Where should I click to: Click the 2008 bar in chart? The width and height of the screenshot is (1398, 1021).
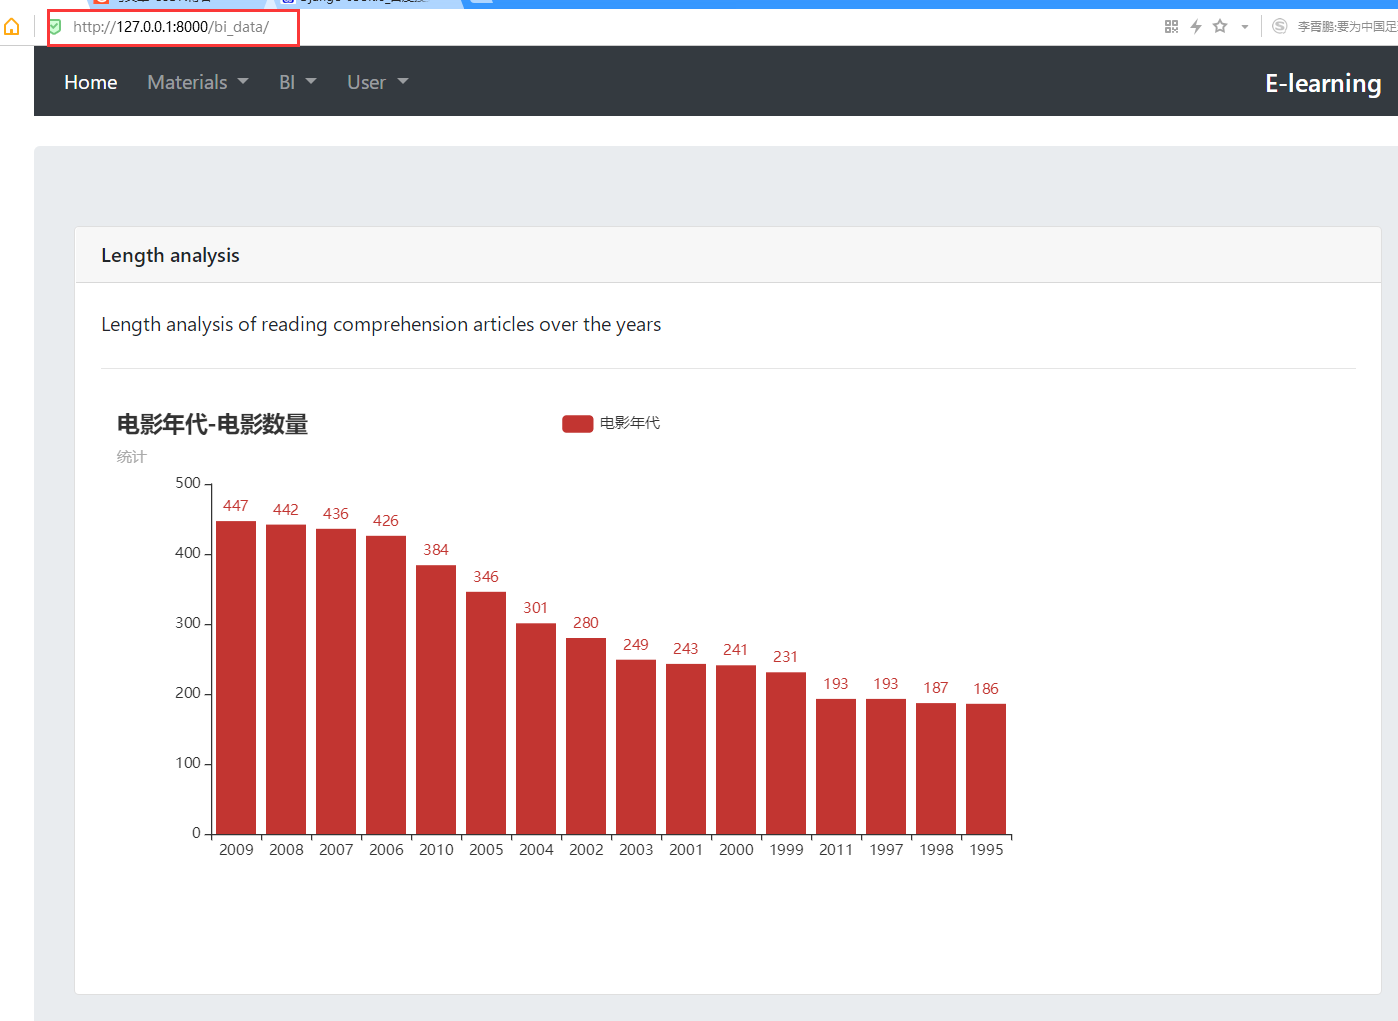286,679
